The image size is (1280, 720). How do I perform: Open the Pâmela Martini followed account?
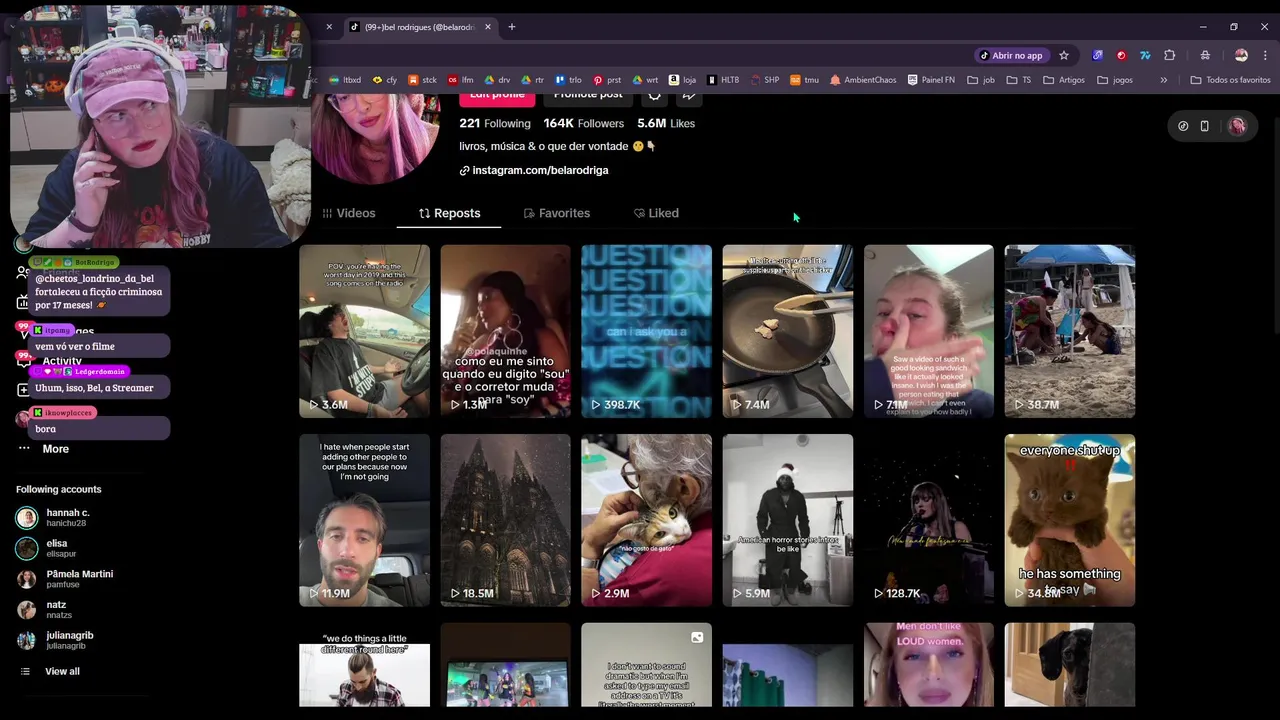tap(64, 578)
